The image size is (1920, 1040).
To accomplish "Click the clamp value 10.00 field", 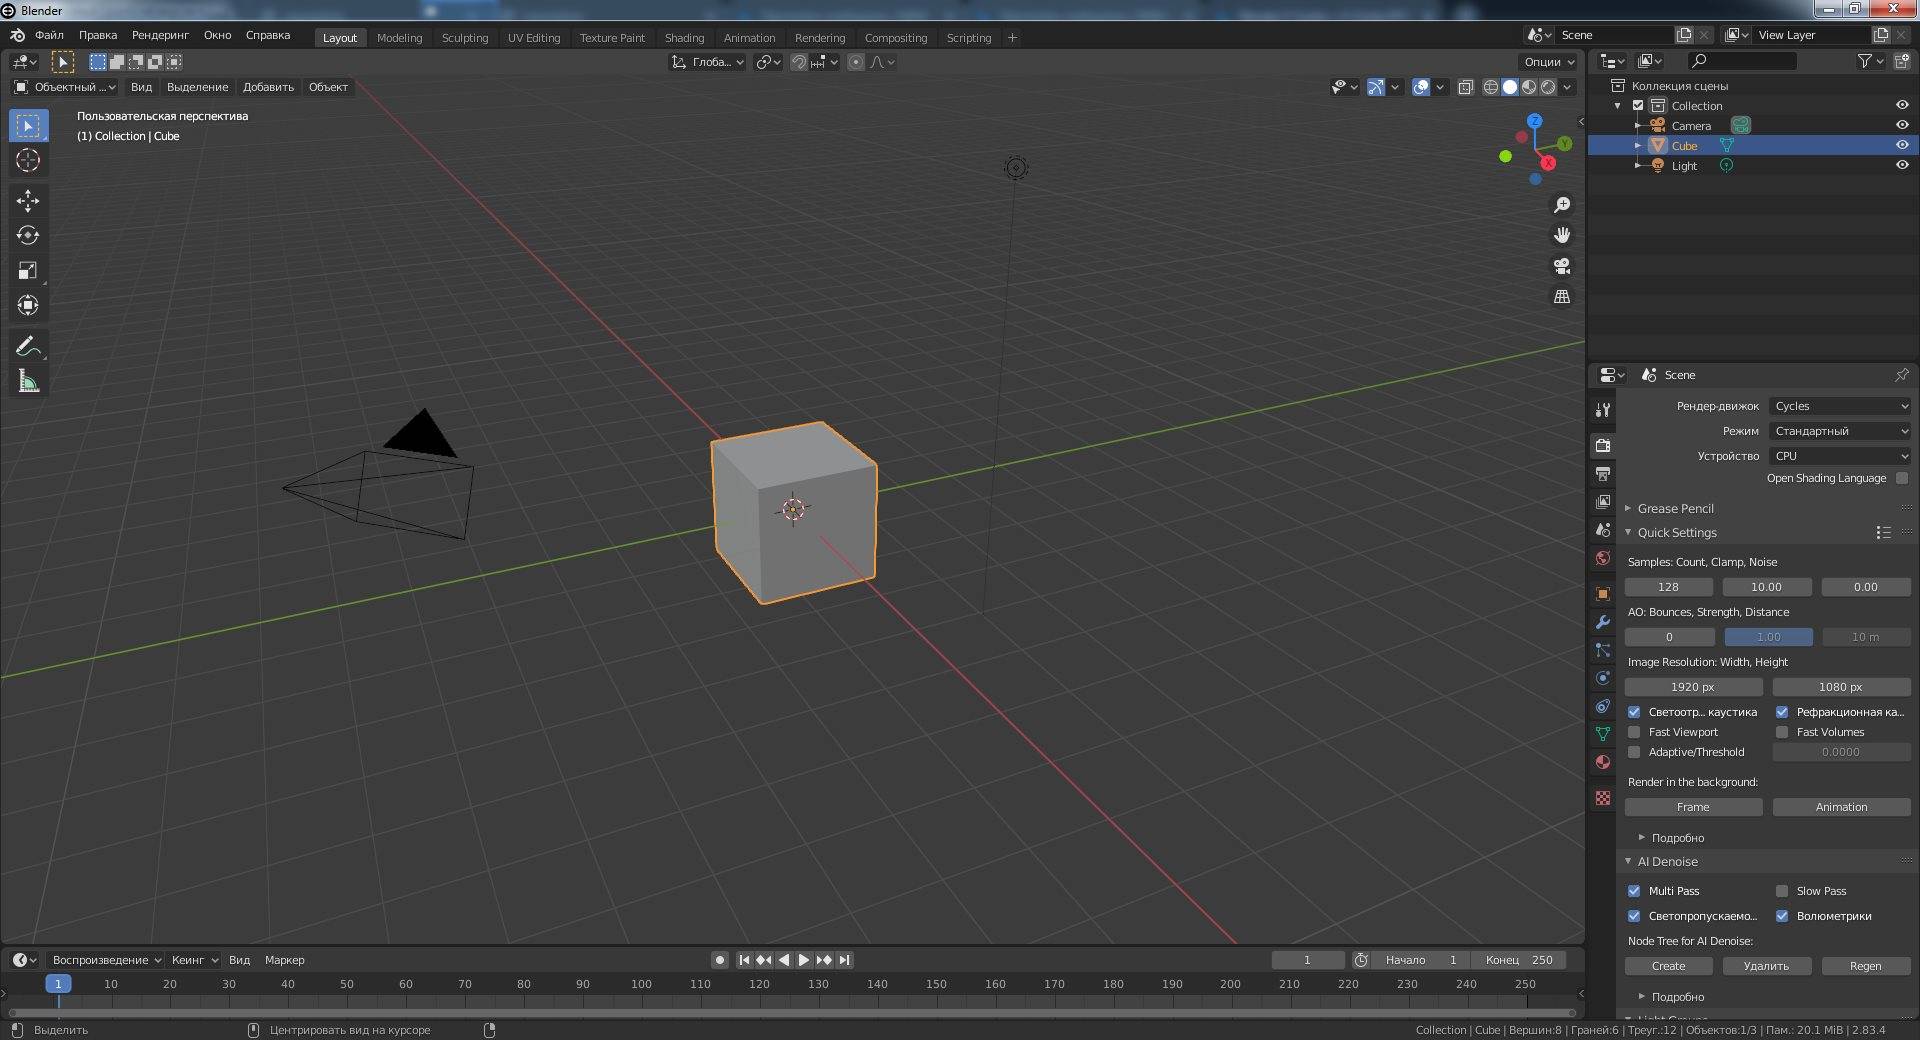I will click(x=1766, y=587).
